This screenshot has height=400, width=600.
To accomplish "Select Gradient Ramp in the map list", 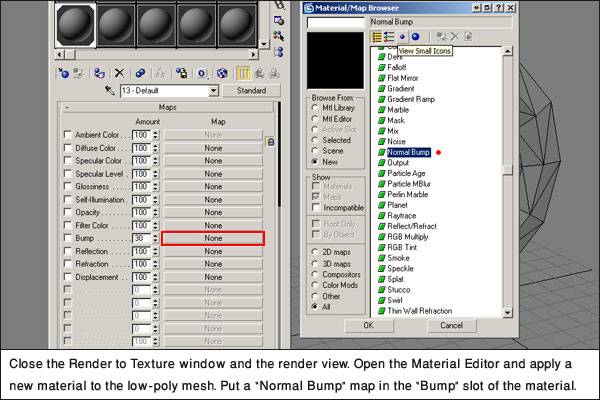I will [411, 99].
